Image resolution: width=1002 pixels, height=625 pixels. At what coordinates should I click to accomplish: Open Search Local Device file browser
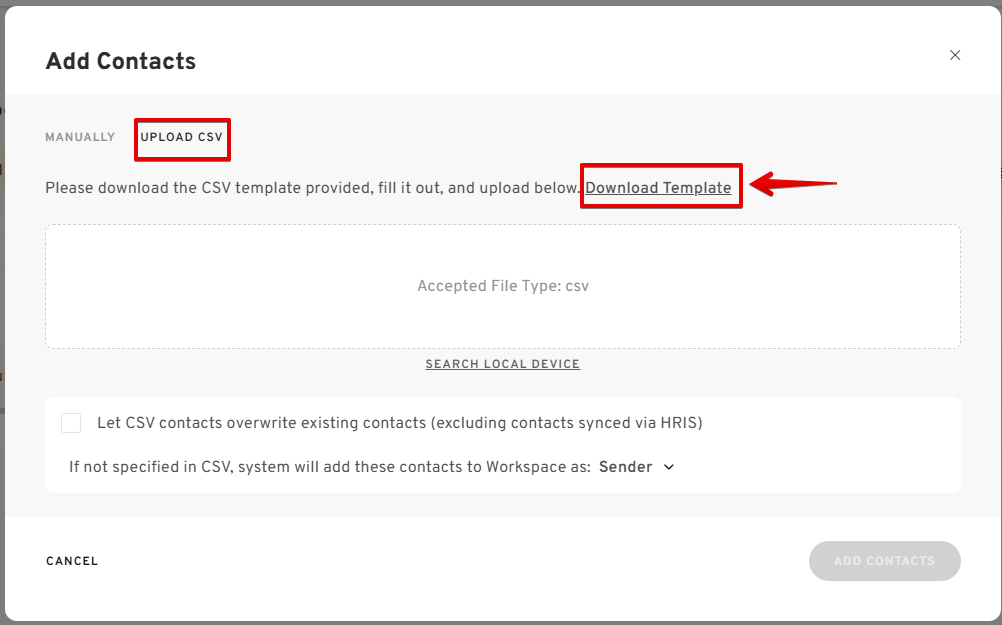coord(503,364)
